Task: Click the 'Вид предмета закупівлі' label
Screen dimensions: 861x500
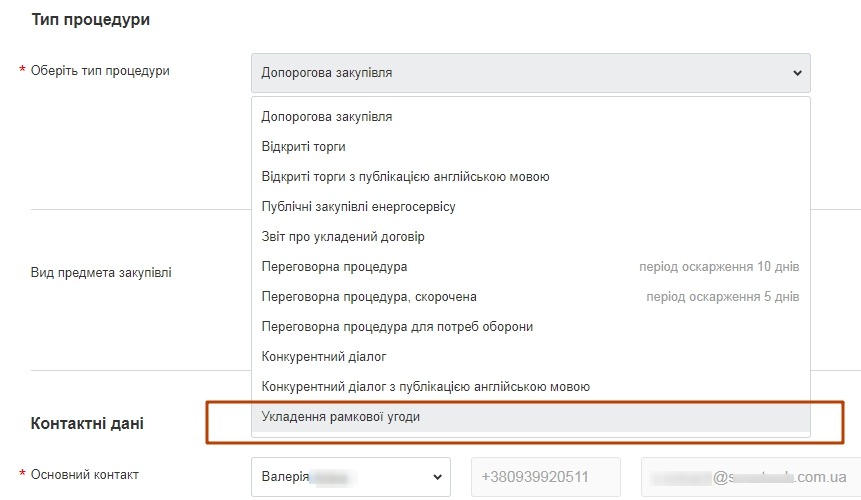Action: (101, 272)
